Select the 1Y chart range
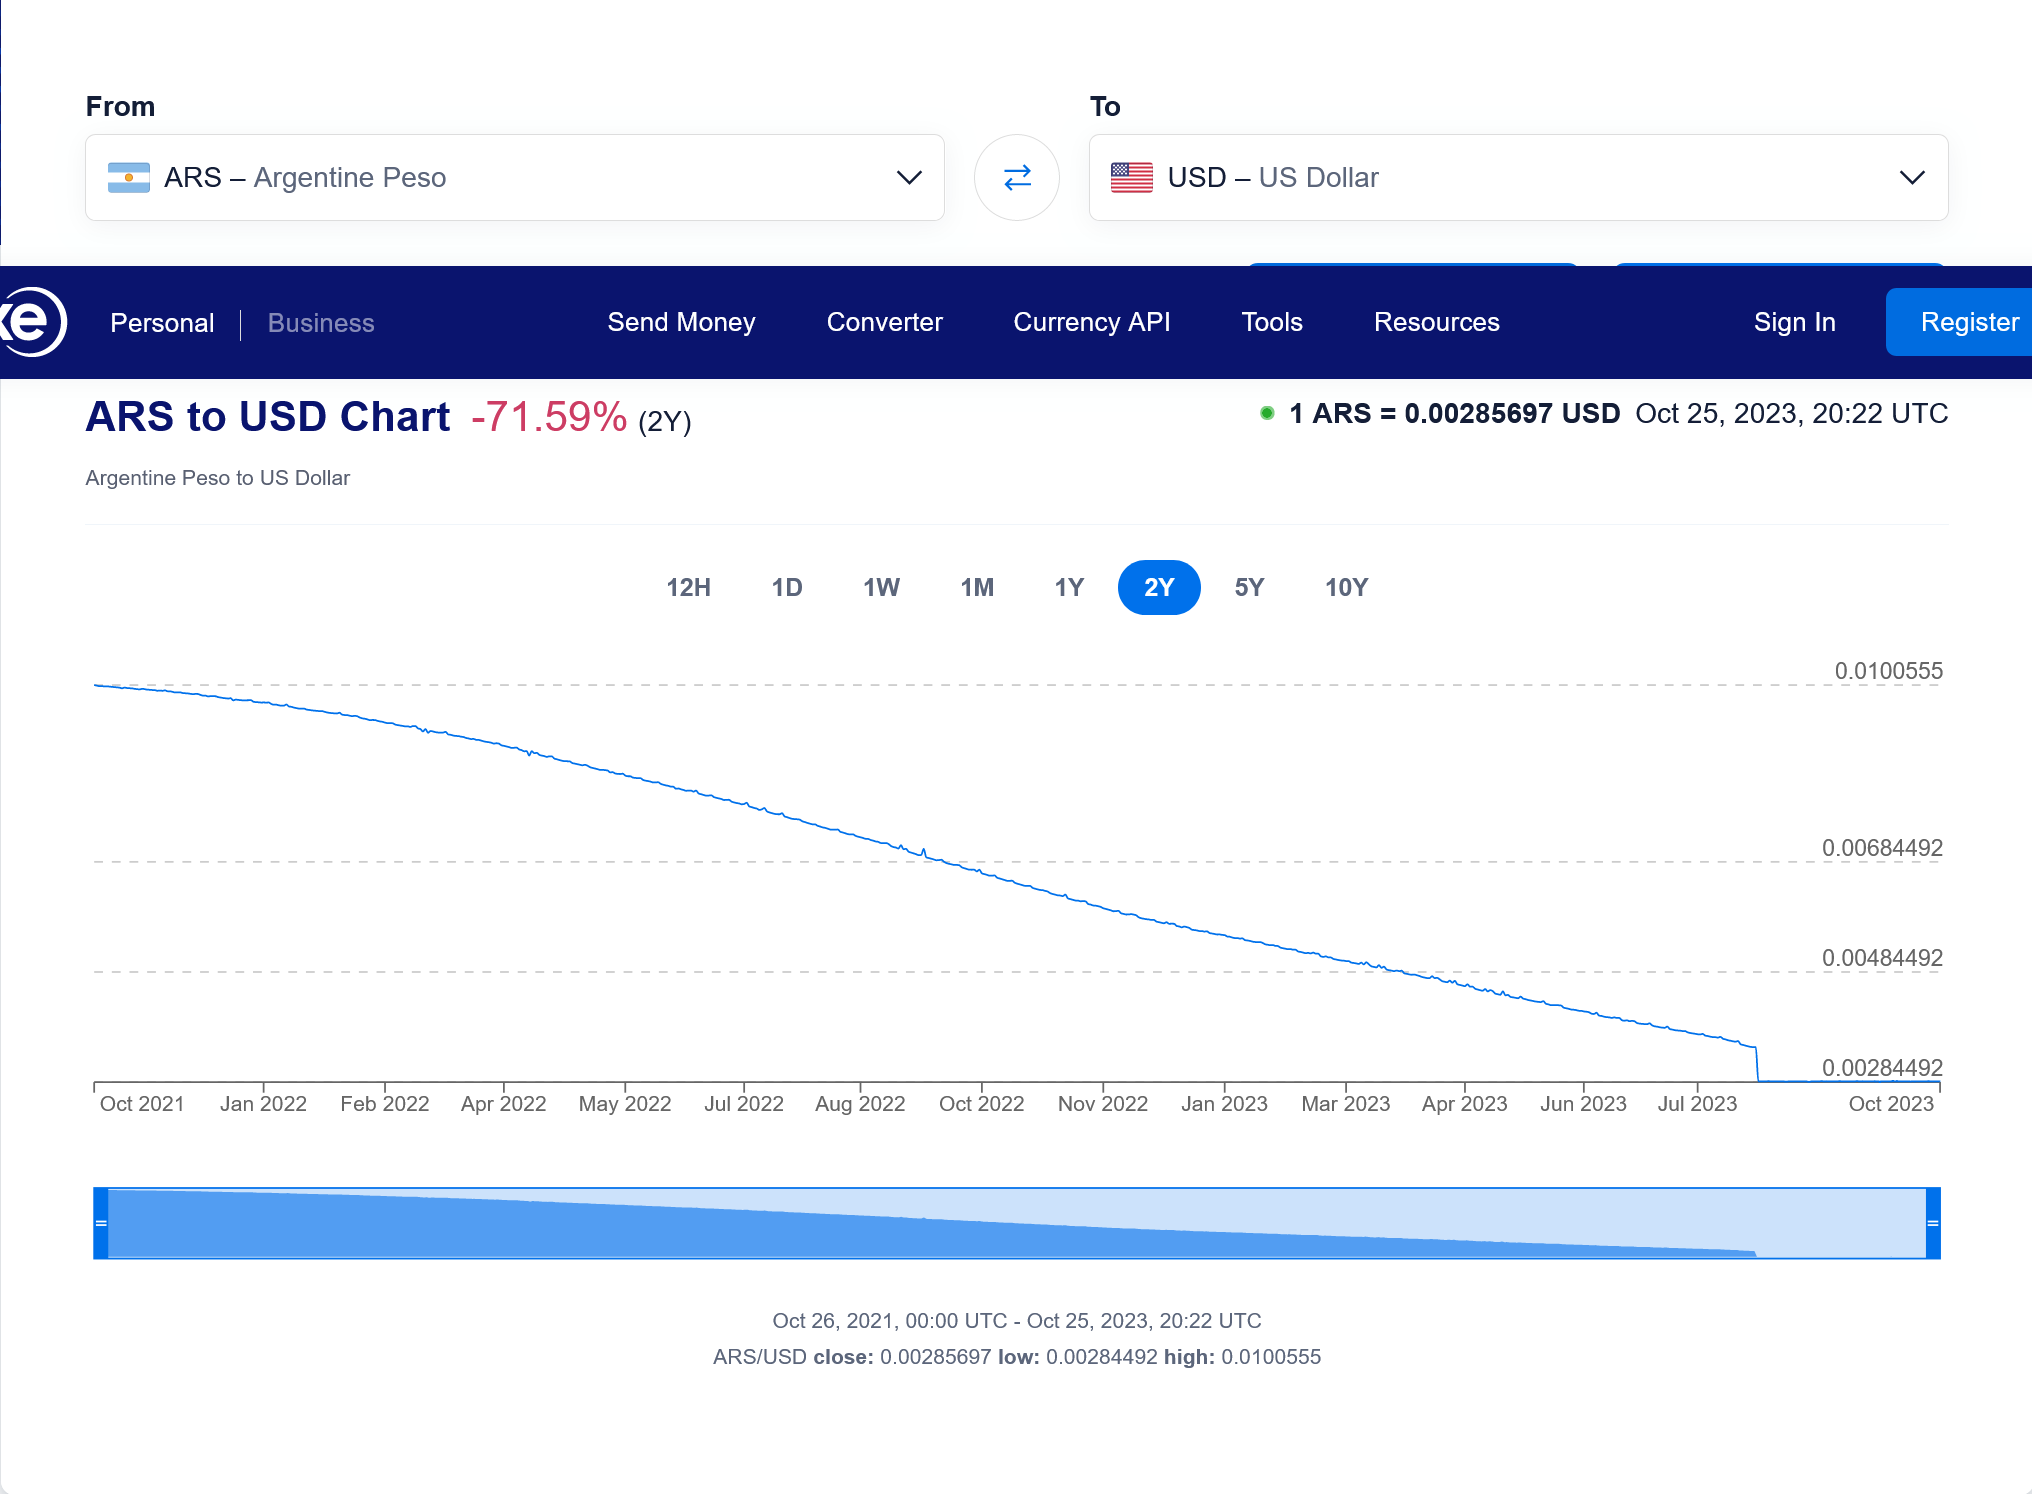2032x1494 pixels. 1069,588
